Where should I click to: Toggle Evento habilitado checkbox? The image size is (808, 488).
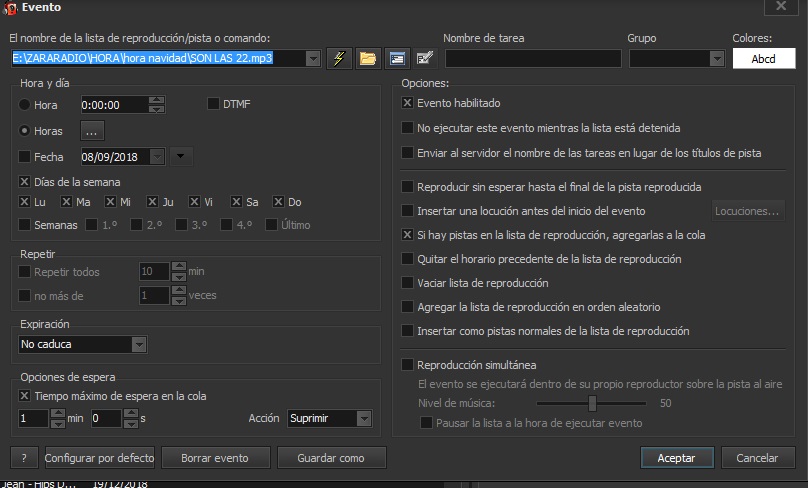[x=407, y=103]
